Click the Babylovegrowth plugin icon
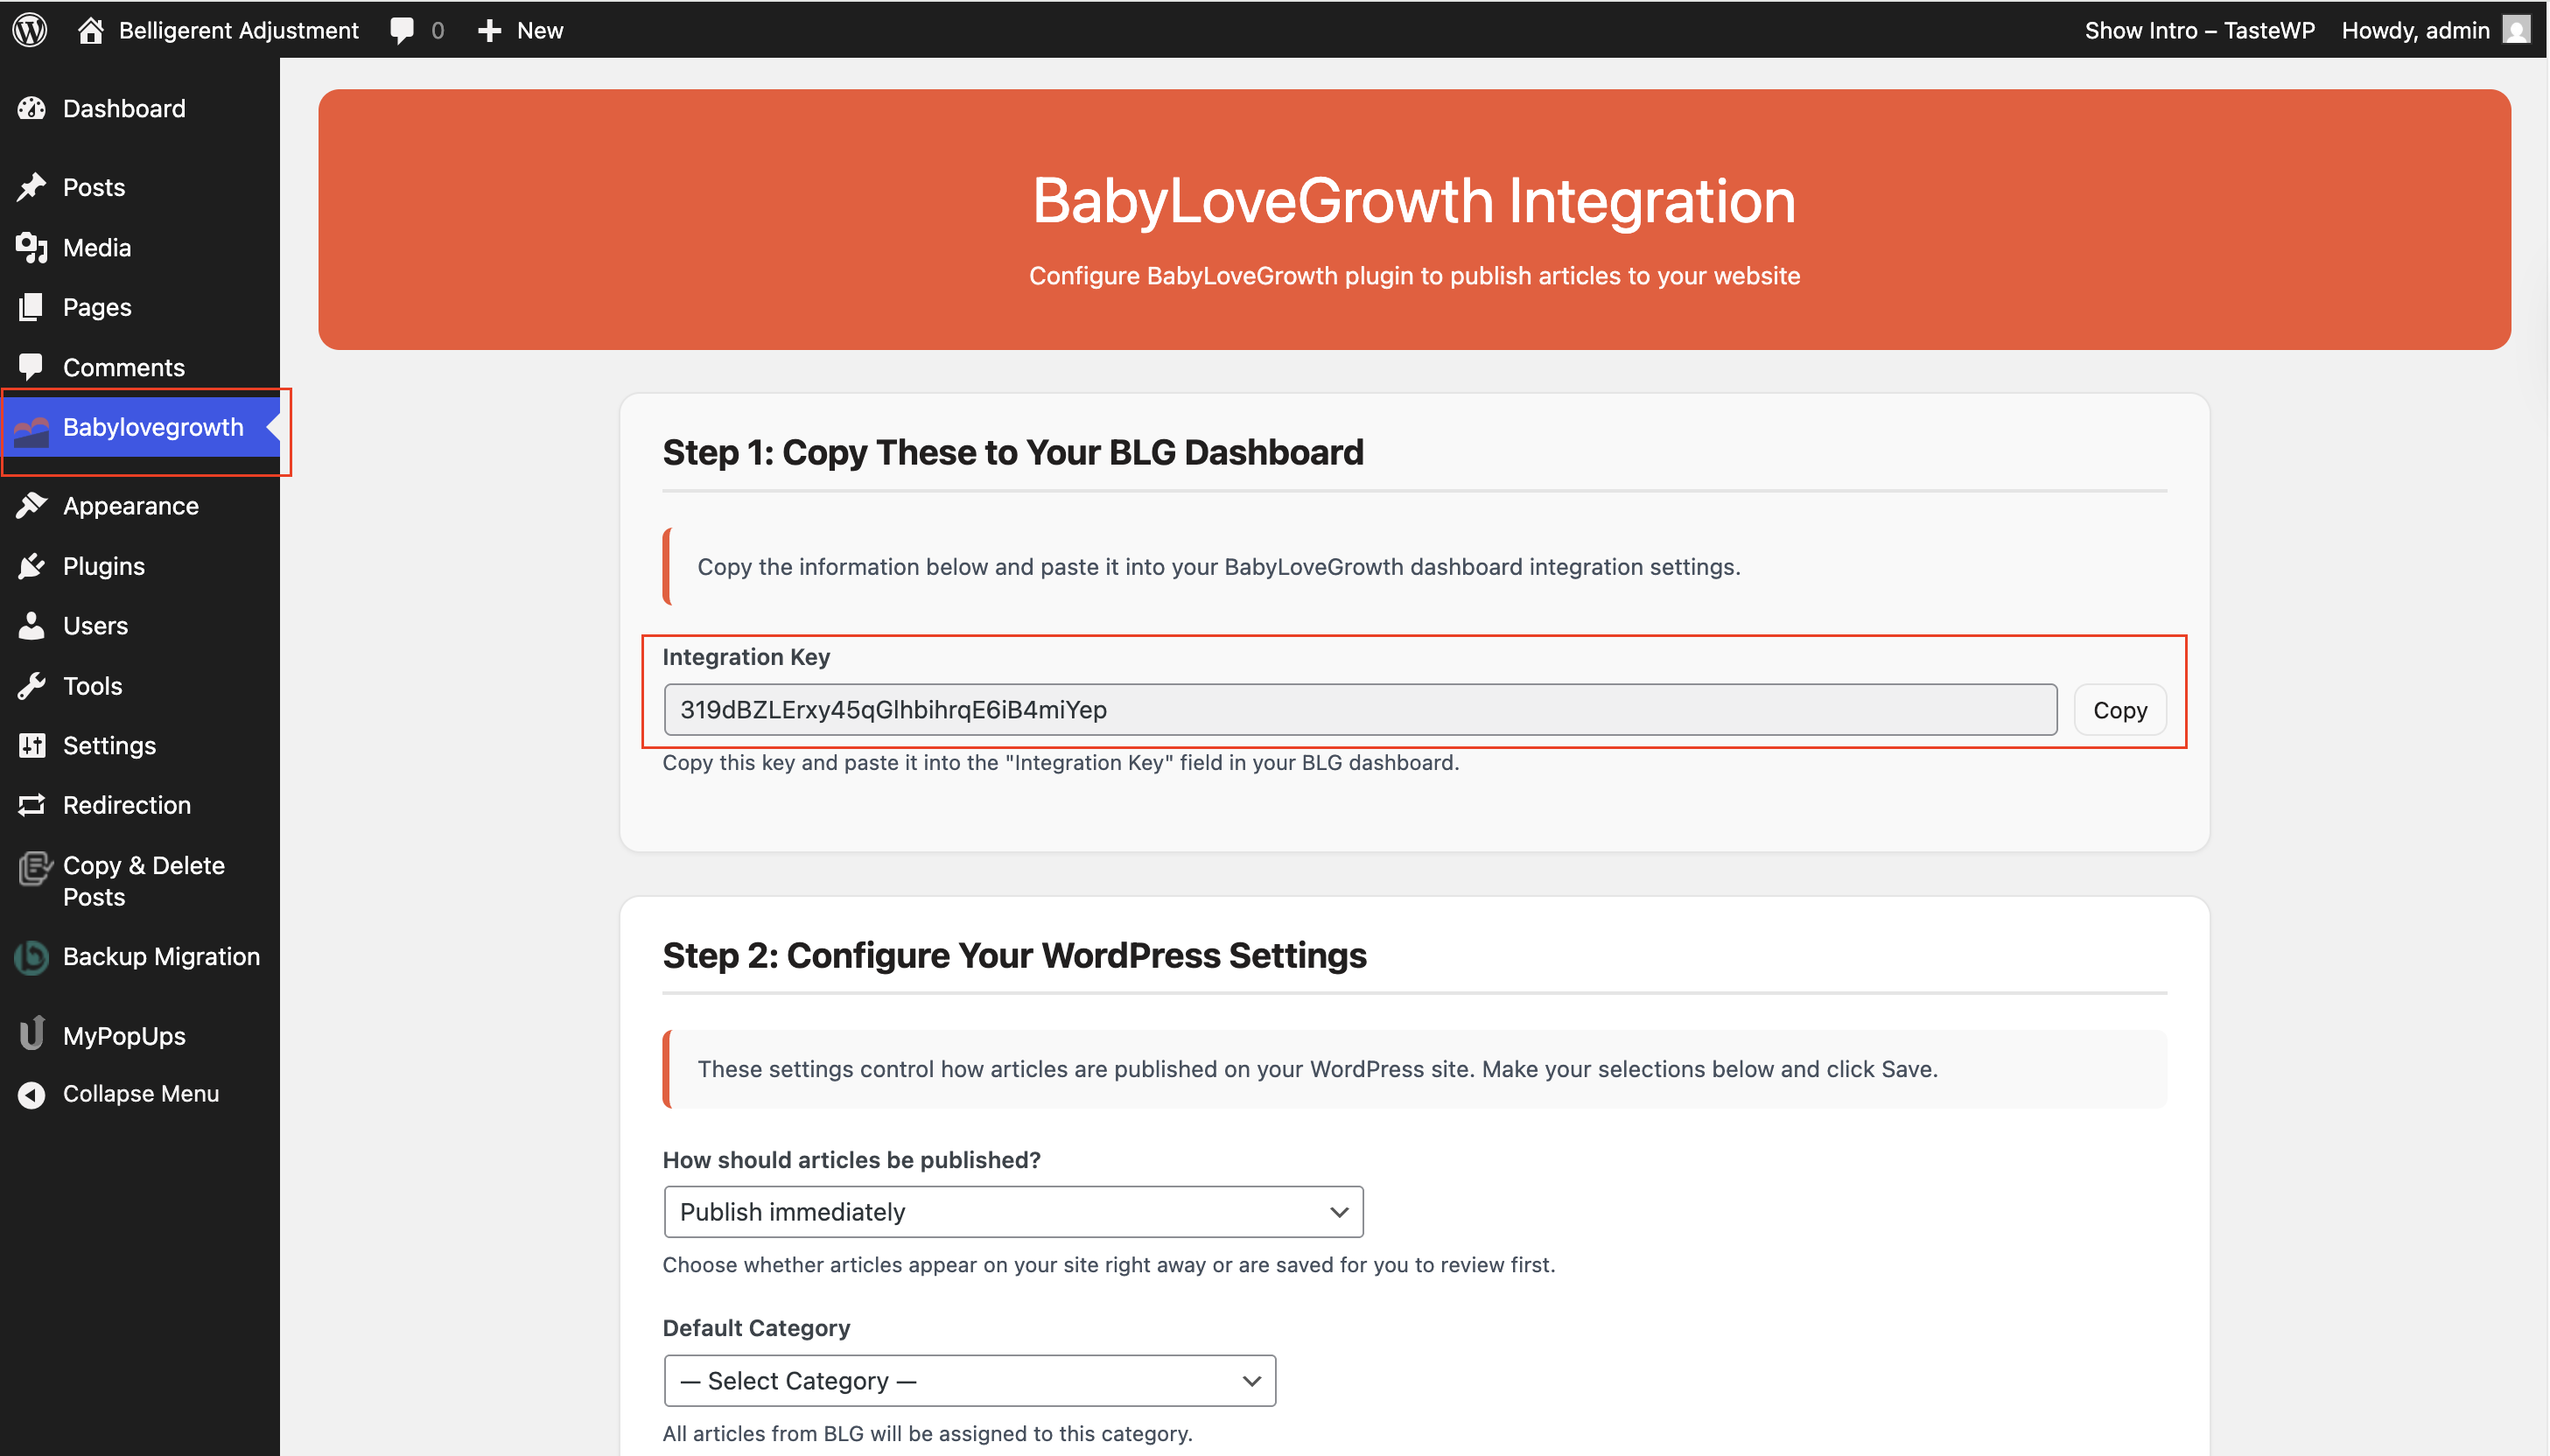 [x=32, y=431]
